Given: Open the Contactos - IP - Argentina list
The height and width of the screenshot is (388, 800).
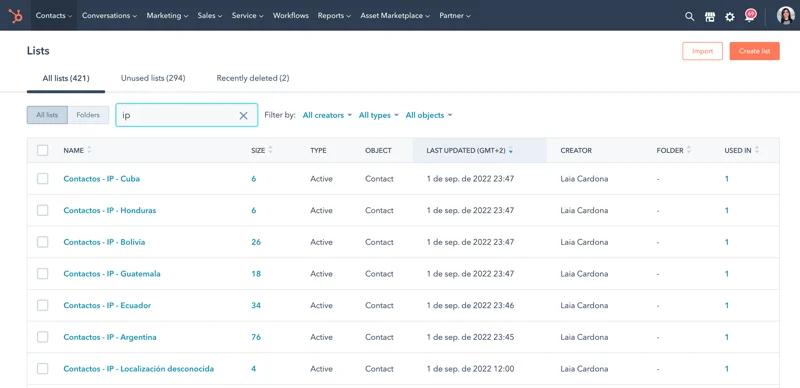Looking at the screenshot, I should pyautogui.click(x=110, y=337).
